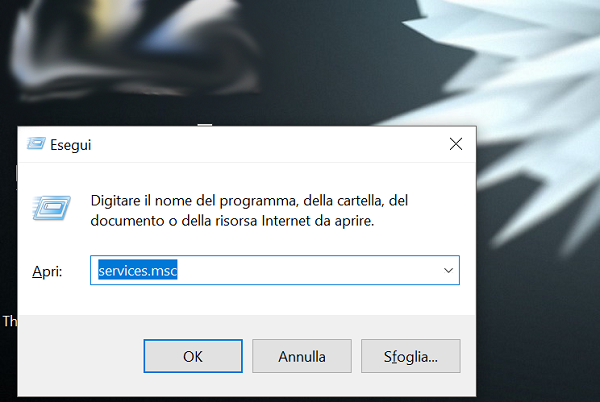Click the Esegui window title text
This screenshot has height=402, width=600.
(70, 145)
